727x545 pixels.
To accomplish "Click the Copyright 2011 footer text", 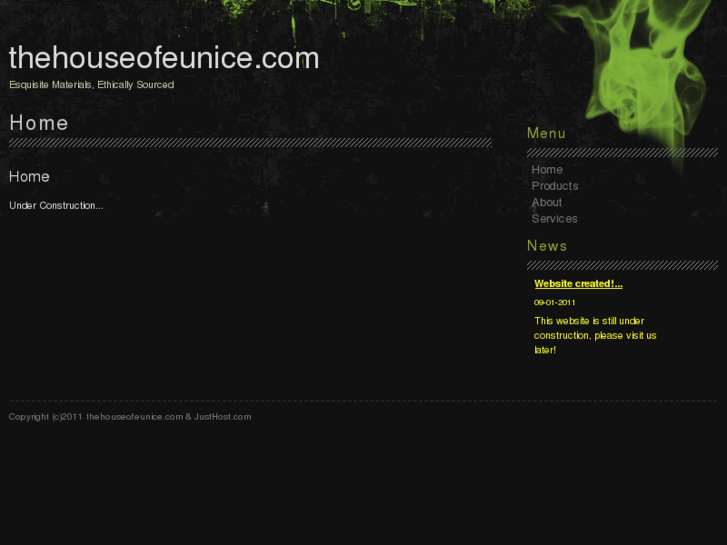I will coord(130,417).
